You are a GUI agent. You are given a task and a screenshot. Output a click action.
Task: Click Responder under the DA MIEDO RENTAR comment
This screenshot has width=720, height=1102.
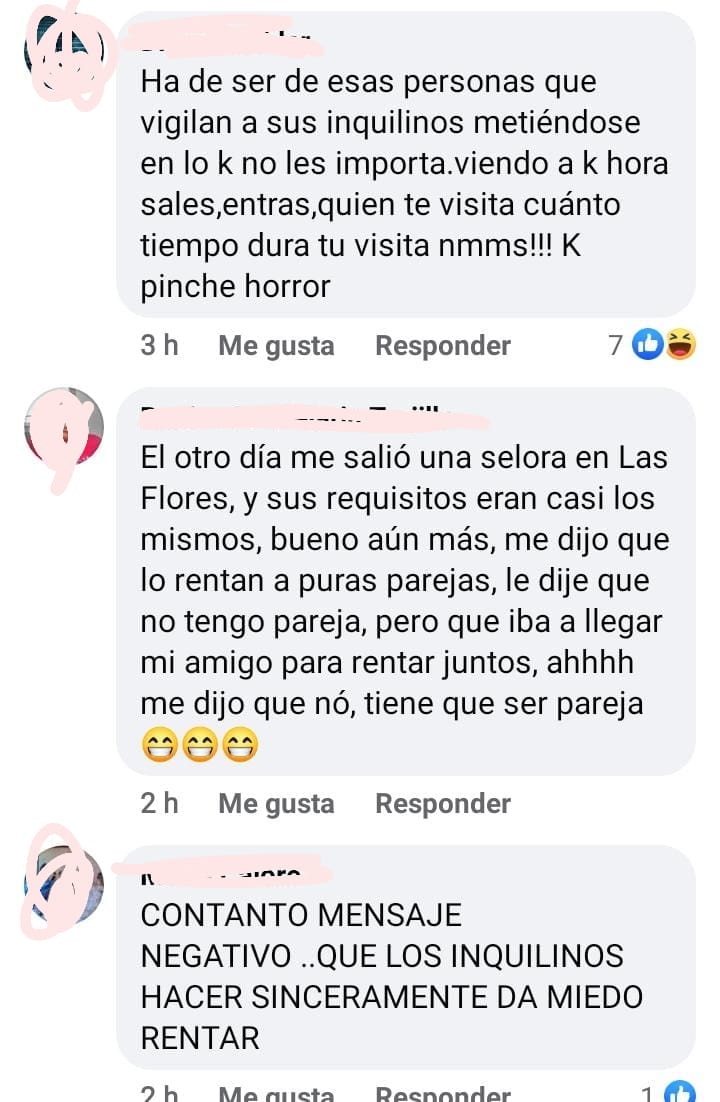click(443, 1093)
